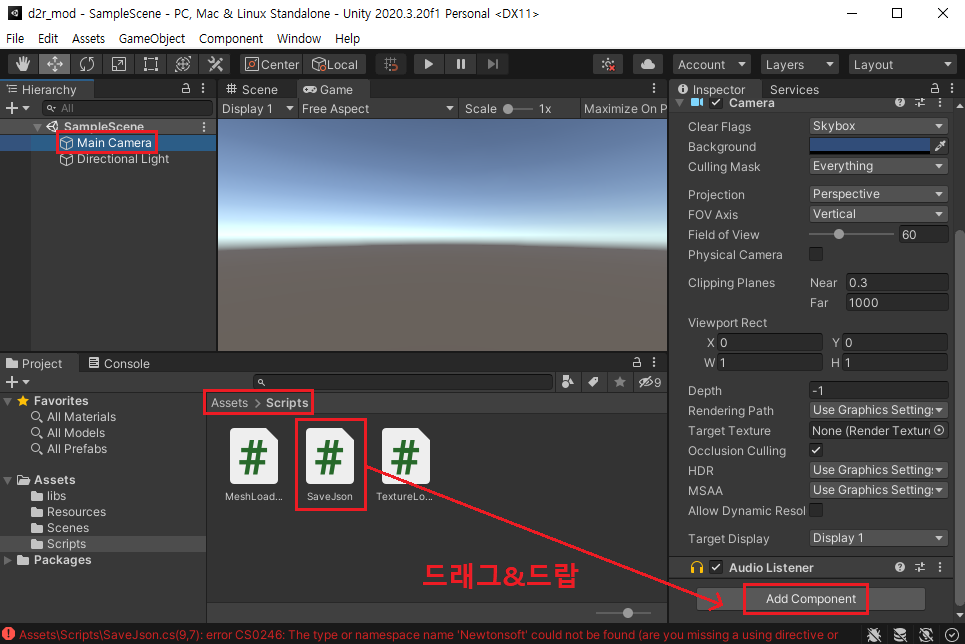Open Hierarchy panel options menu

[203, 89]
